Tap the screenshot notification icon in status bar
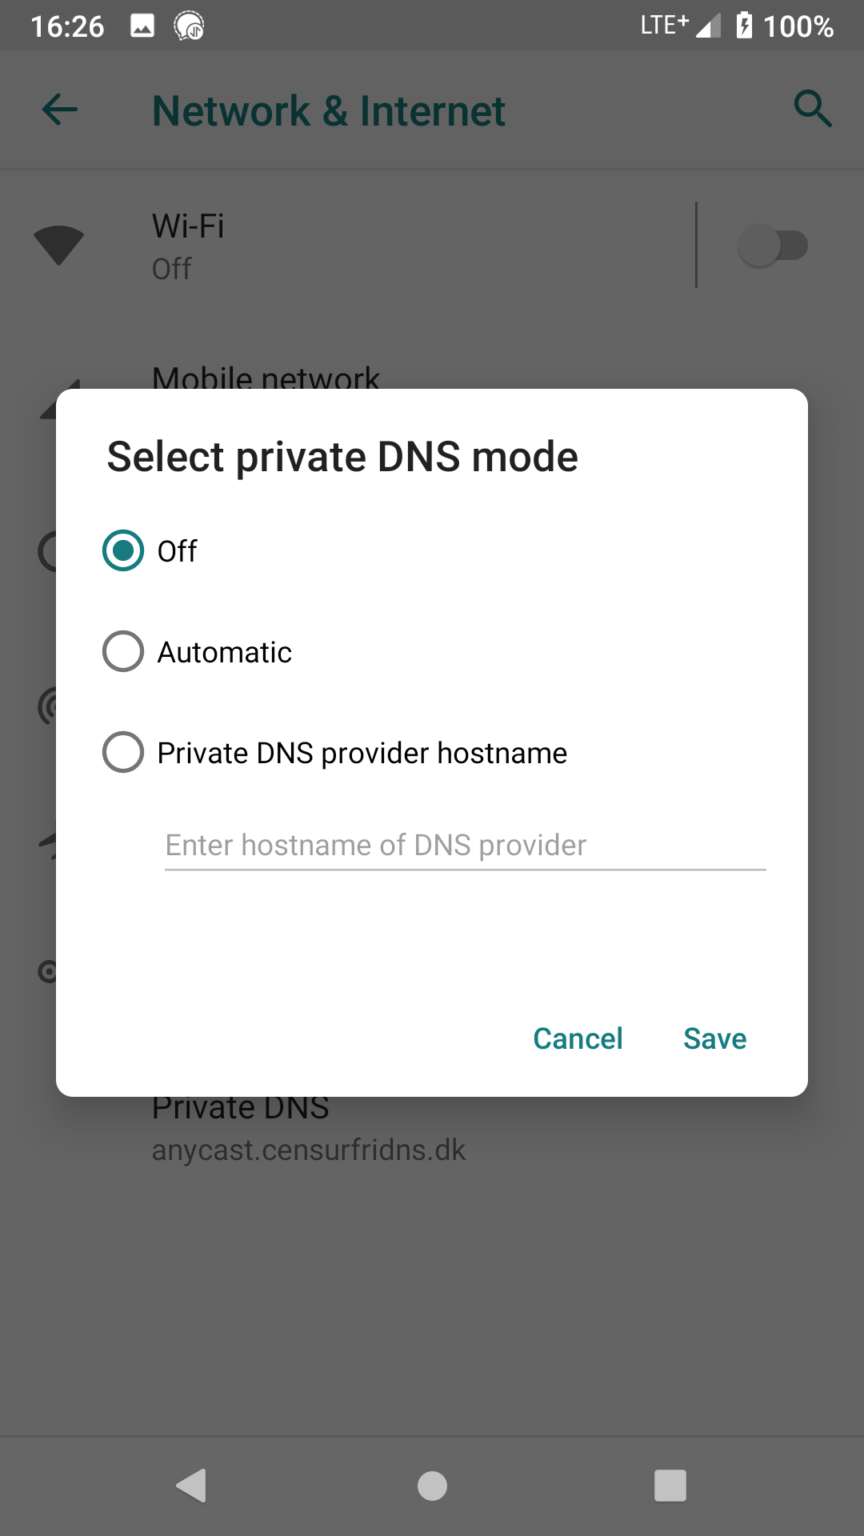This screenshot has width=864, height=1536. (142, 25)
